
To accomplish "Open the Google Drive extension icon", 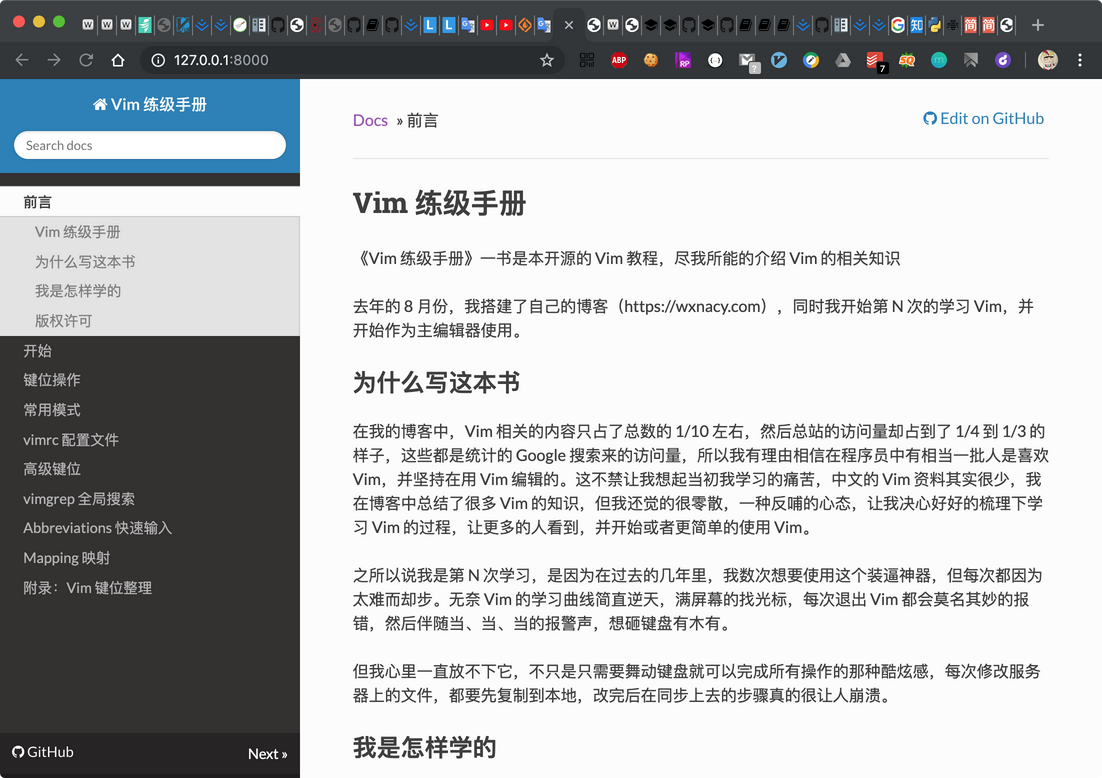I will coord(843,60).
